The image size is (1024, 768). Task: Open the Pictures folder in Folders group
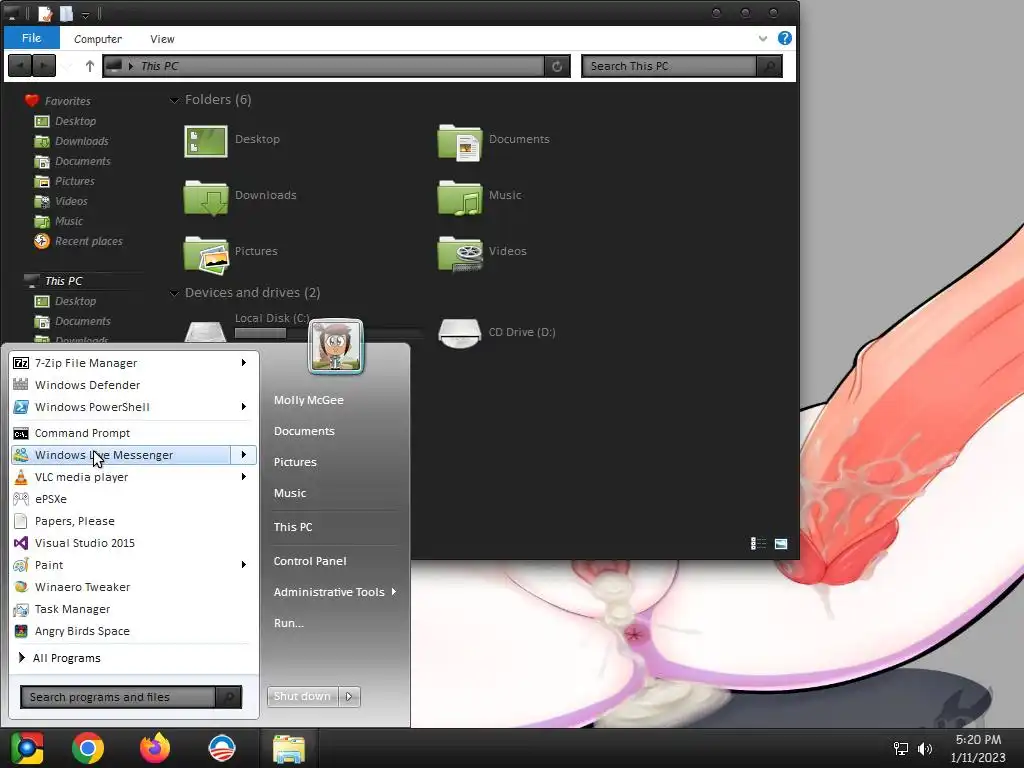click(231, 253)
